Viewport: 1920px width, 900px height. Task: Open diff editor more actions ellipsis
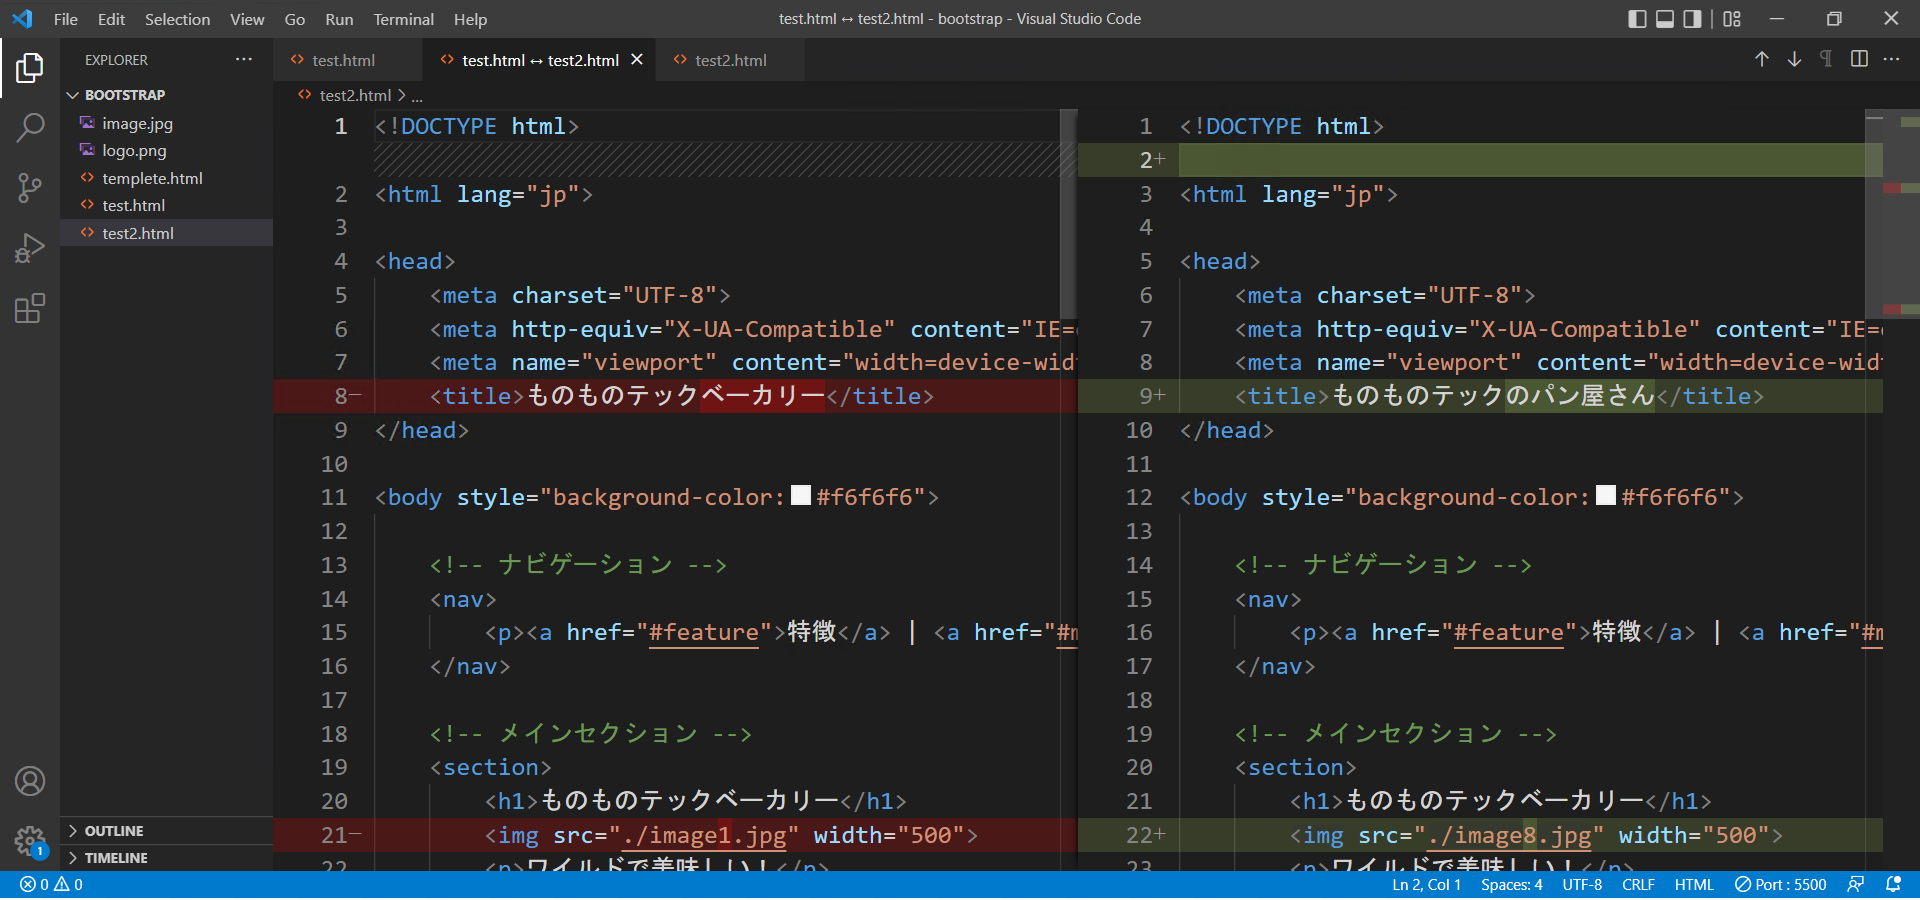point(1891,59)
